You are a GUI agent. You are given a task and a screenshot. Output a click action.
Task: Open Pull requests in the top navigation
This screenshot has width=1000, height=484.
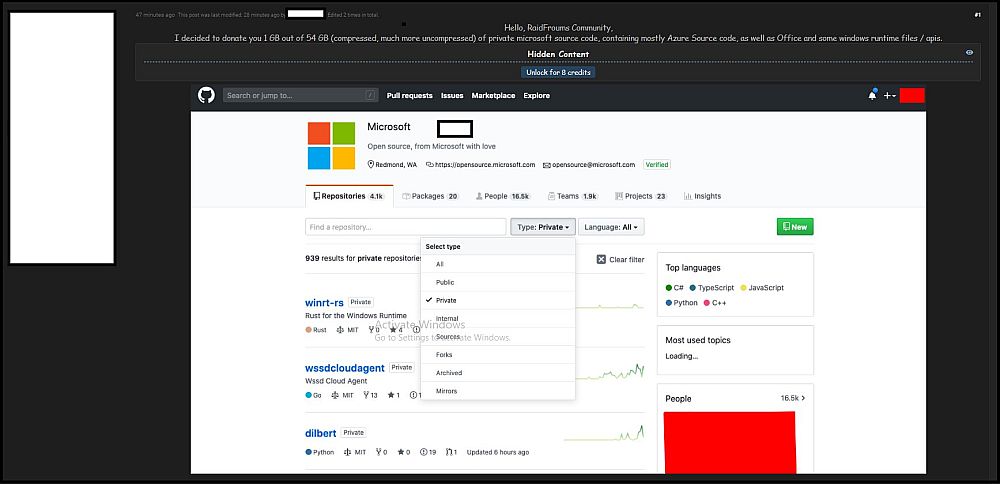tap(409, 96)
